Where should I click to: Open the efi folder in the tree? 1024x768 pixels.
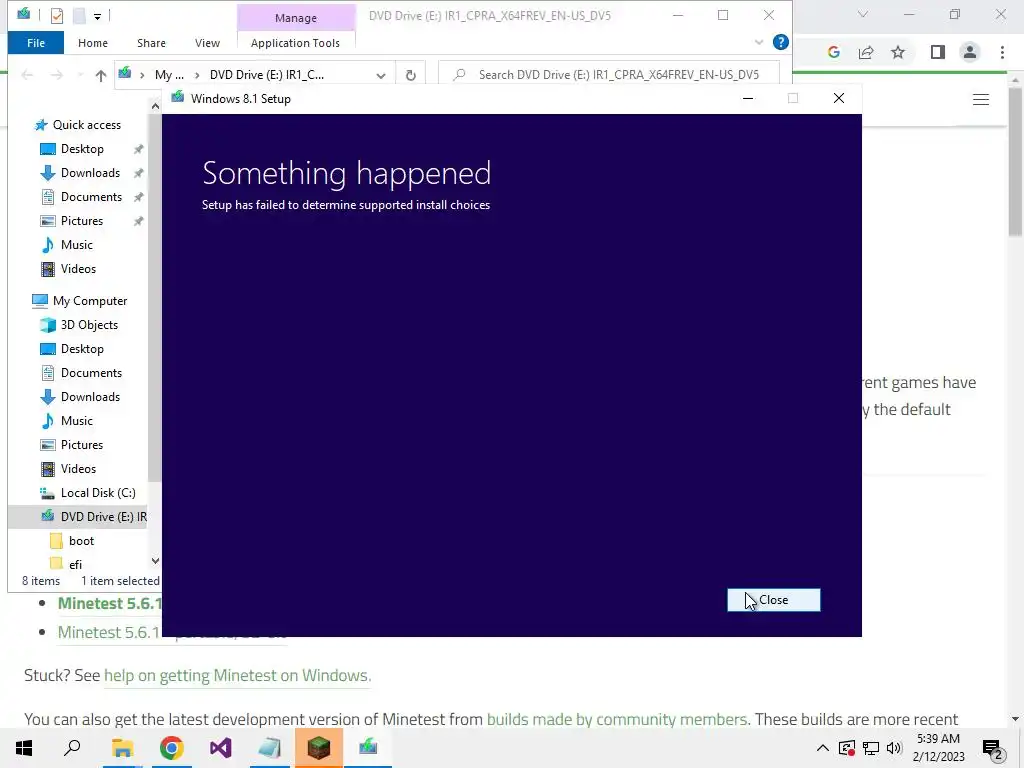pos(75,564)
